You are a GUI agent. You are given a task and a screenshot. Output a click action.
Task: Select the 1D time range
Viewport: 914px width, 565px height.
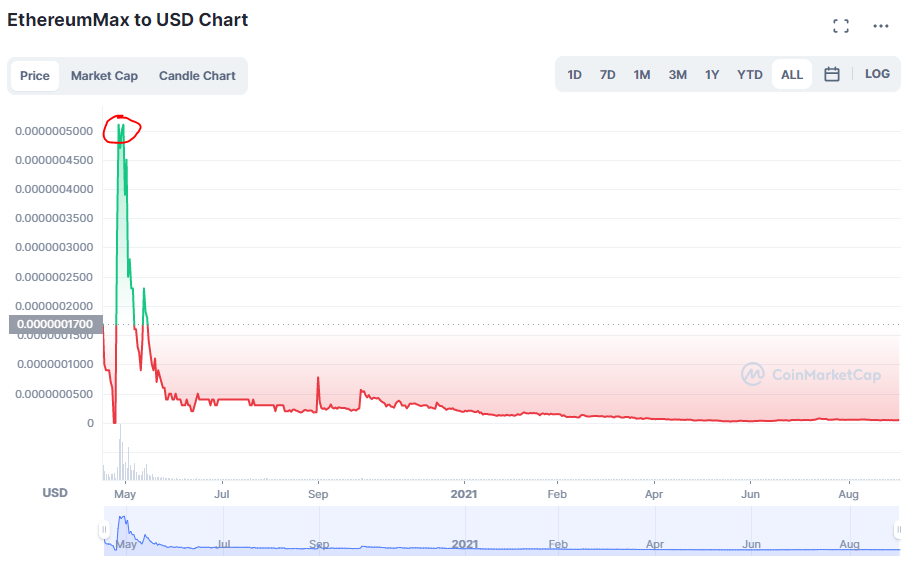tap(574, 75)
